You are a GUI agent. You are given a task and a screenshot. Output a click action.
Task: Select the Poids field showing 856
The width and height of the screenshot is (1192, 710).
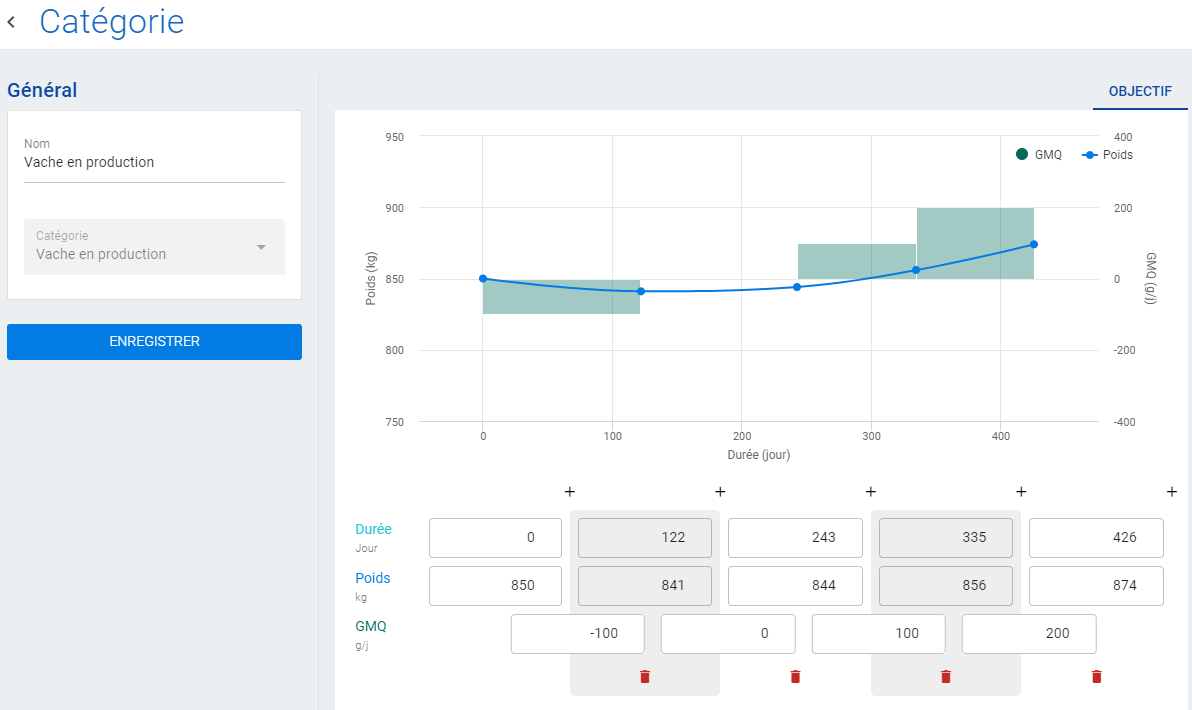pos(946,585)
